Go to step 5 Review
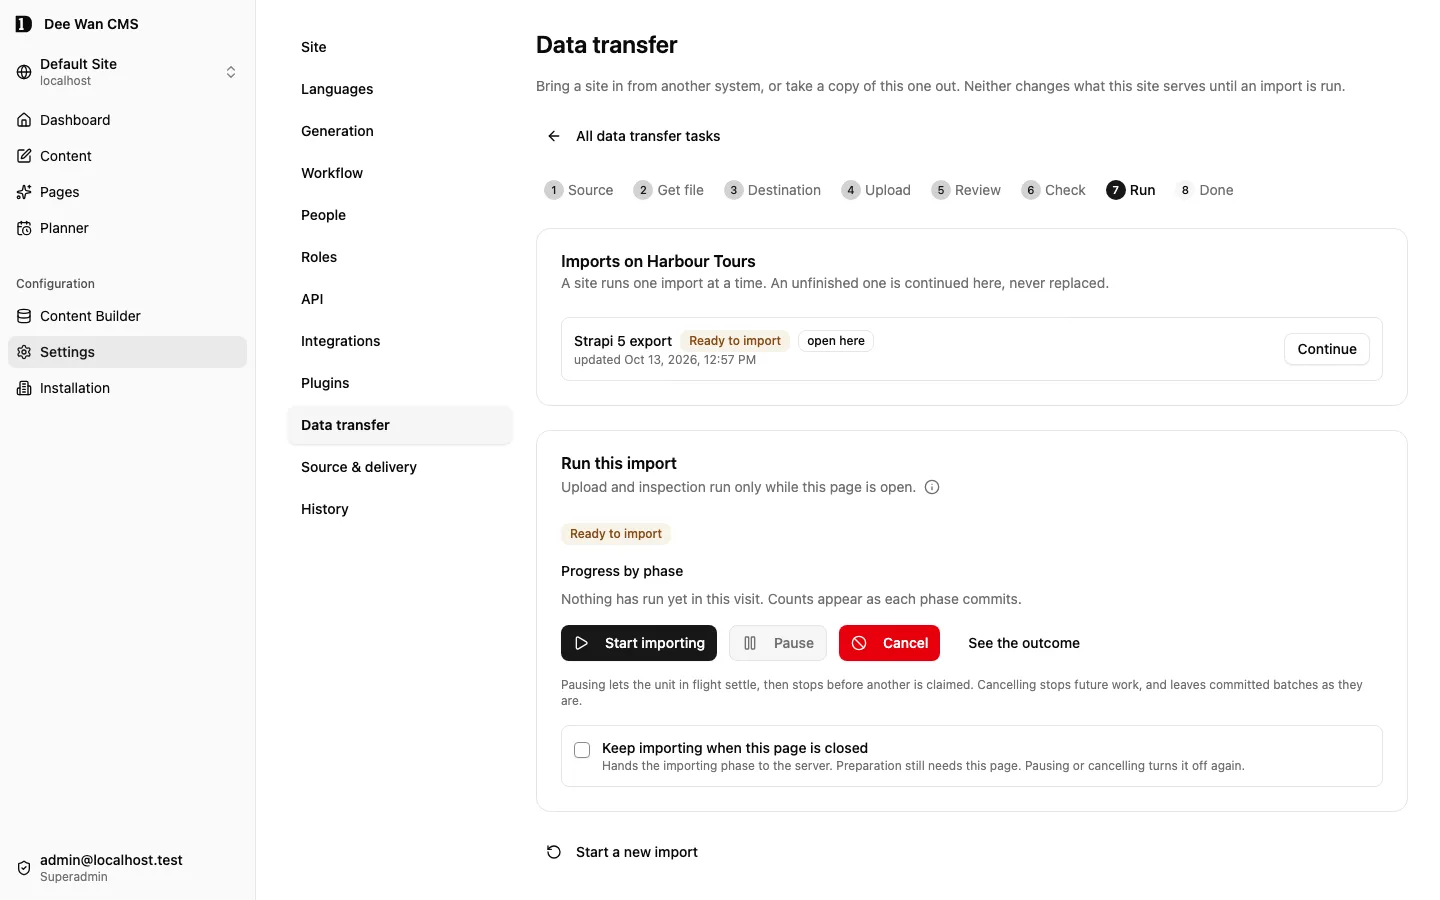1440x900 pixels. [966, 190]
